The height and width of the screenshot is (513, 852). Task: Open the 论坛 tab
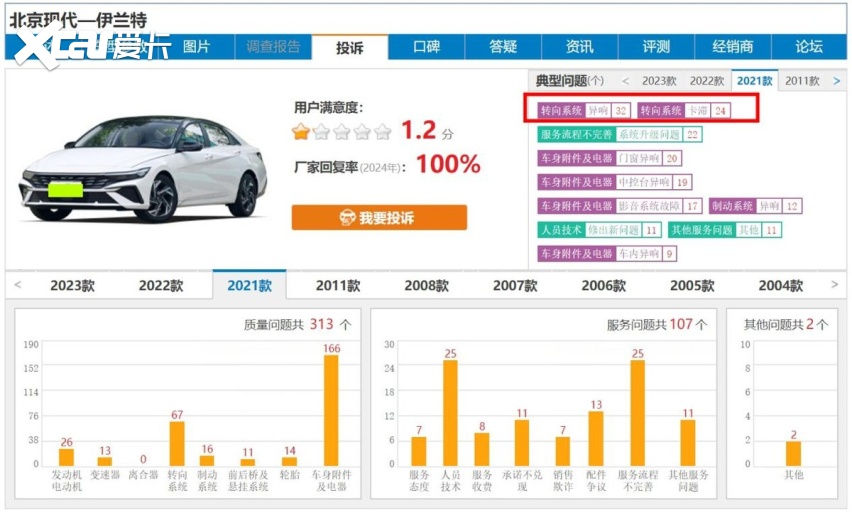pyautogui.click(x=809, y=47)
